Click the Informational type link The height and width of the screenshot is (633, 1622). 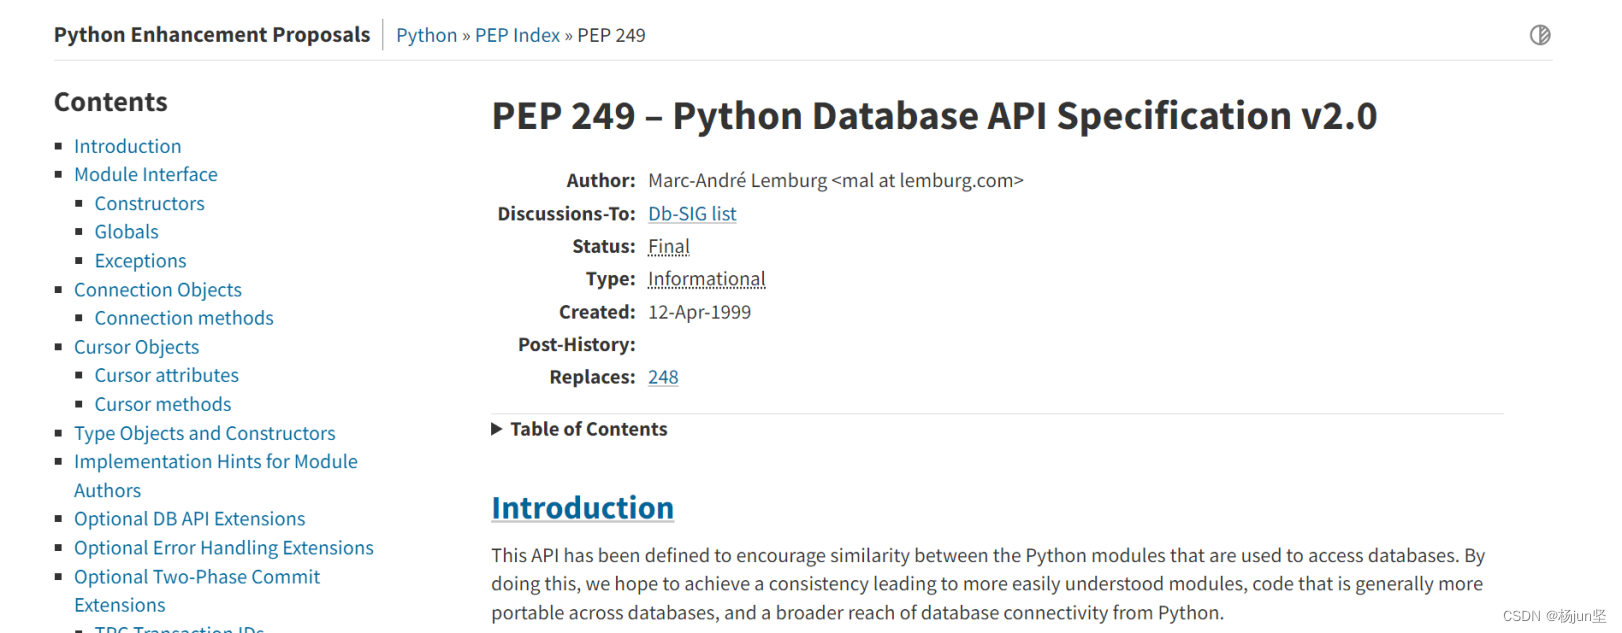pyautogui.click(x=706, y=279)
